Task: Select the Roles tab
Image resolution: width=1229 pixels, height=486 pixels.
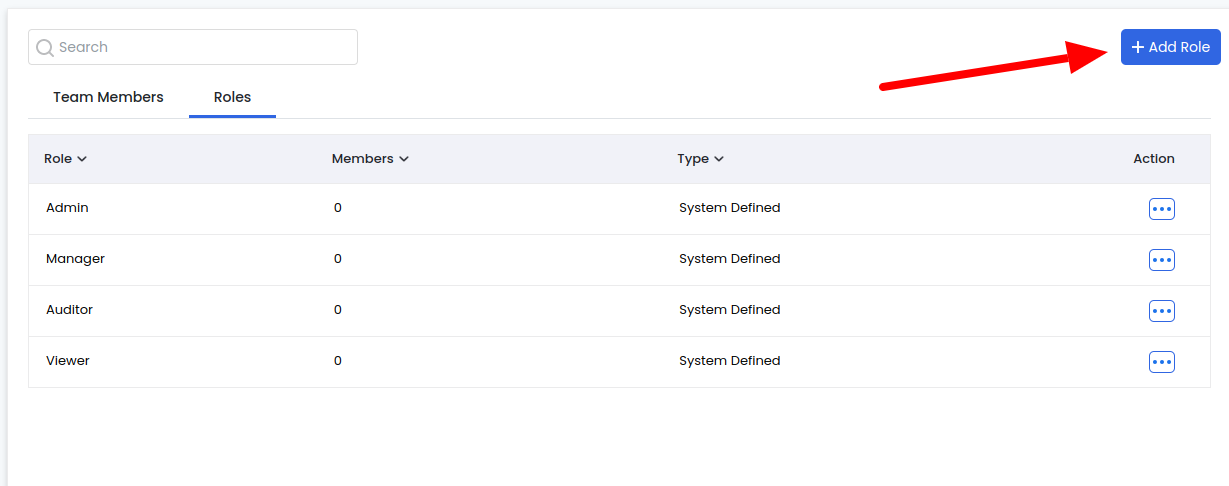Action: pos(232,98)
